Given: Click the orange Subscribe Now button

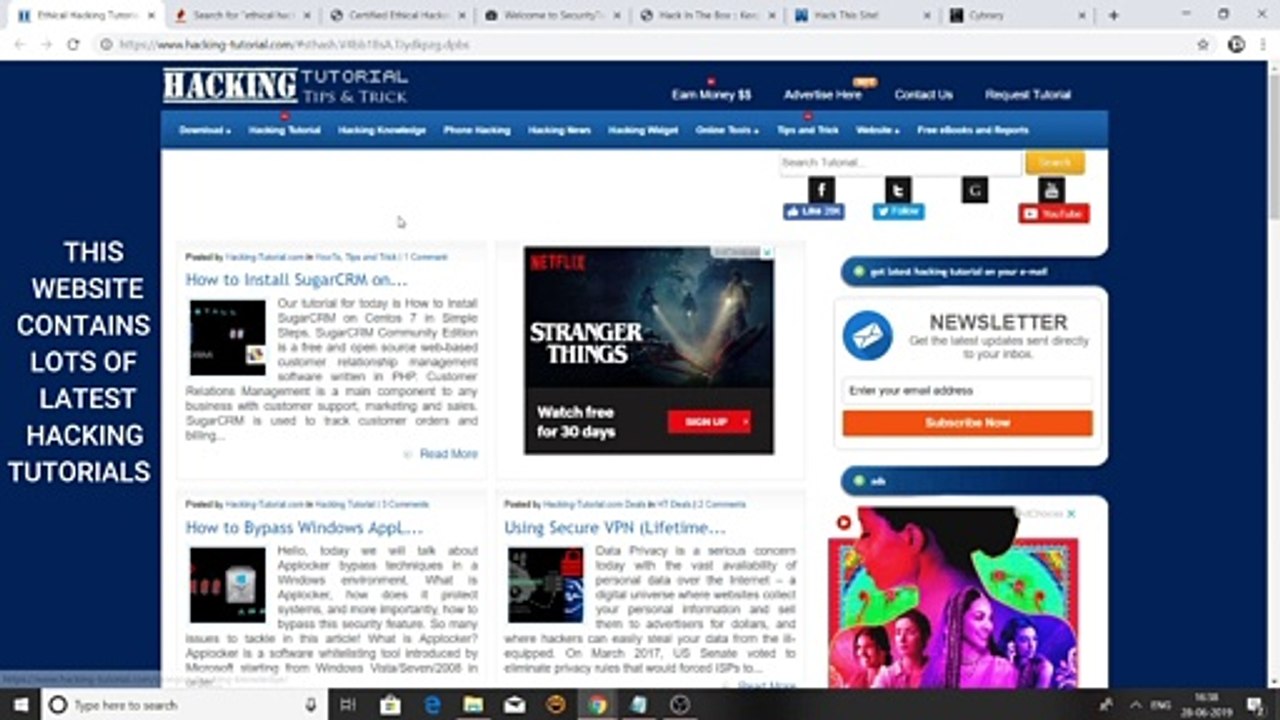Looking at the screenshot, I should (967, 423).
